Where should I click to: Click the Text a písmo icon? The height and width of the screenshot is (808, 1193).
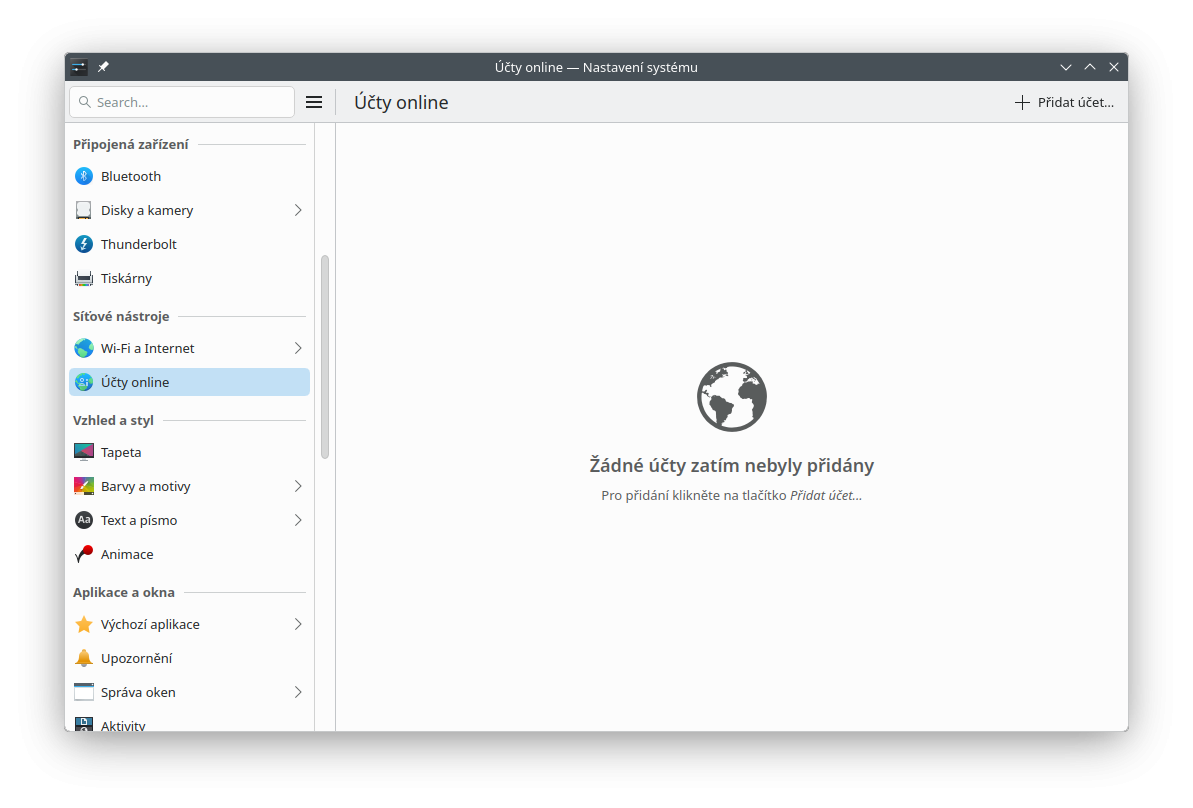tap(84, 520)
